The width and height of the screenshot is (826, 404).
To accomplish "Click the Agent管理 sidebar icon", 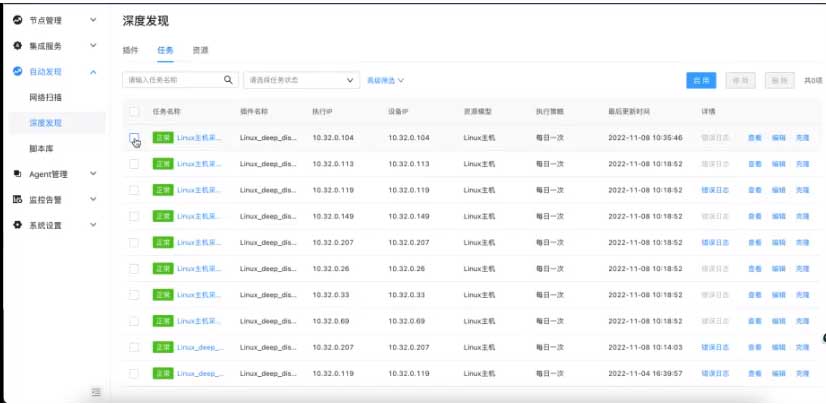I will 17,173.
